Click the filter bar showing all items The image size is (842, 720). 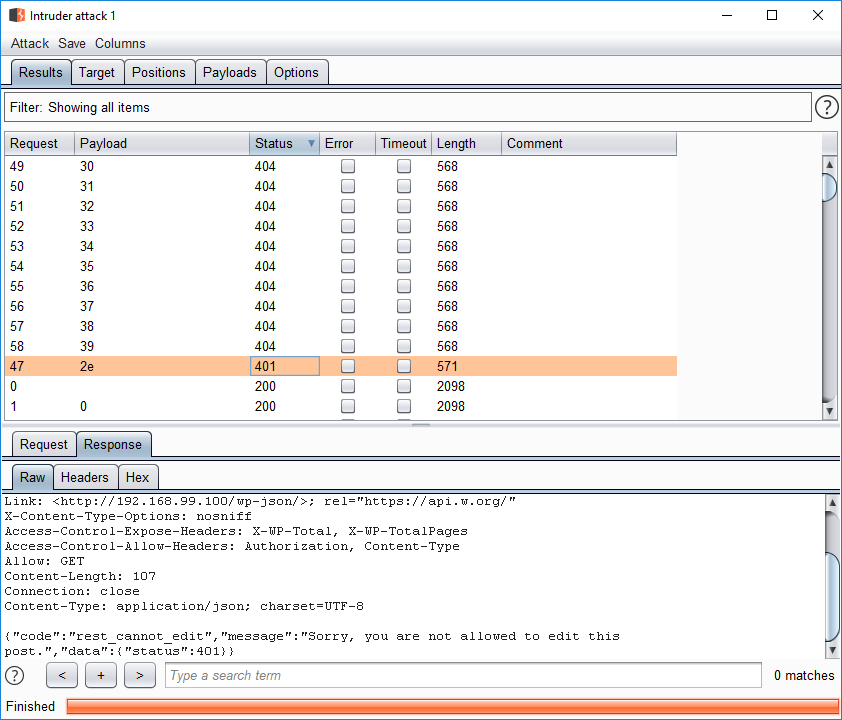tap(408, 107)
